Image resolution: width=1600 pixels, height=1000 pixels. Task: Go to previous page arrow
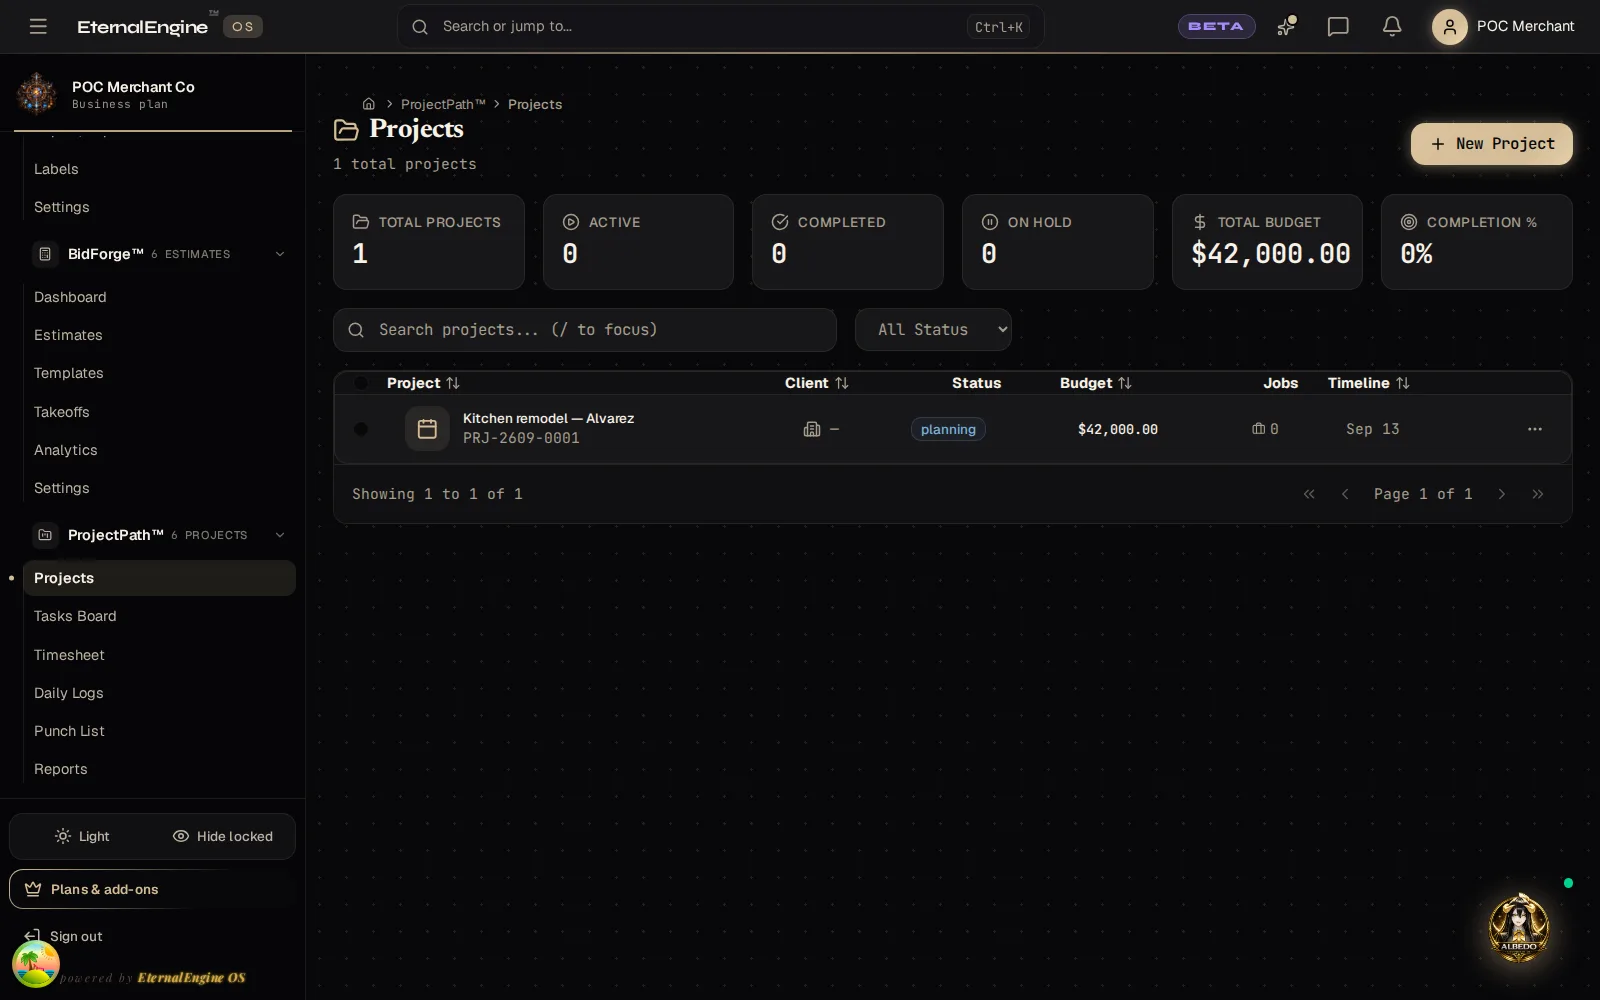click(x=1345, y=494)
